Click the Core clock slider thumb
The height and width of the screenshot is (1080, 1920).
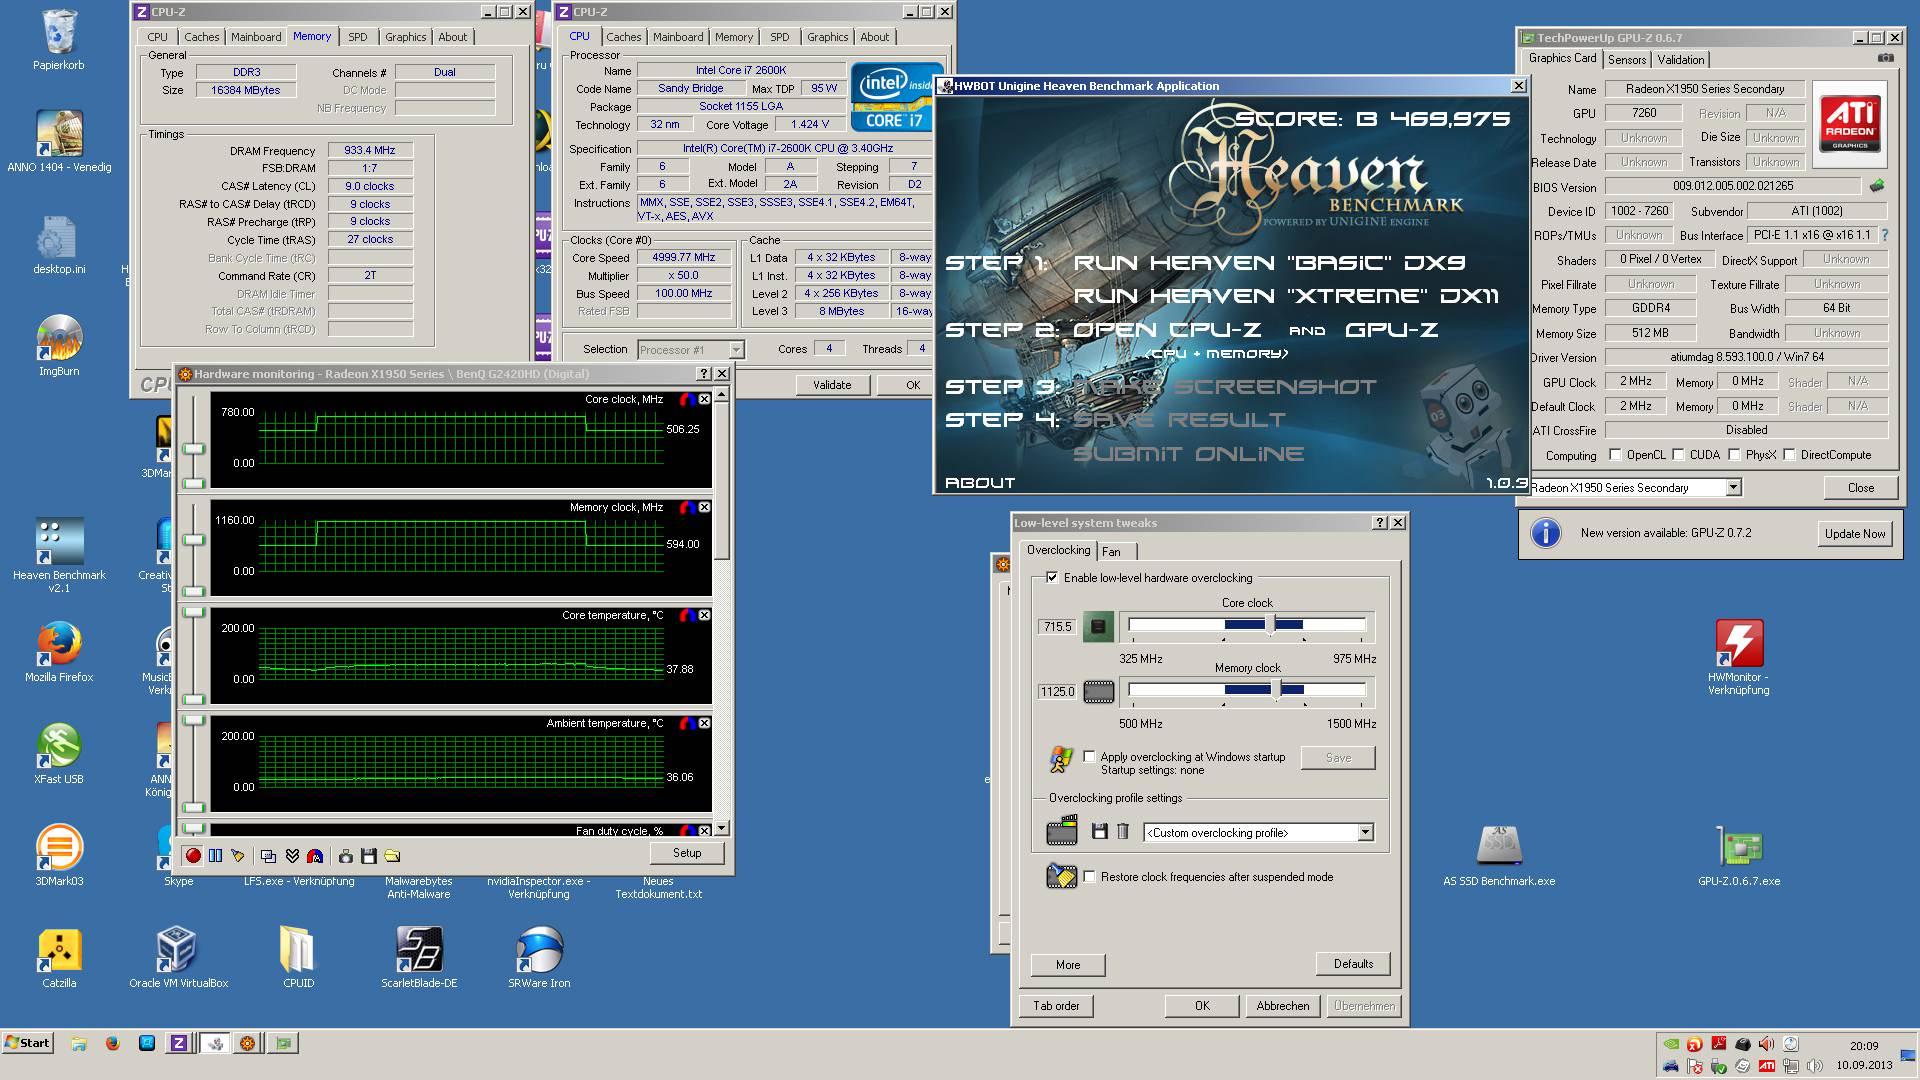click(1270, 625)
